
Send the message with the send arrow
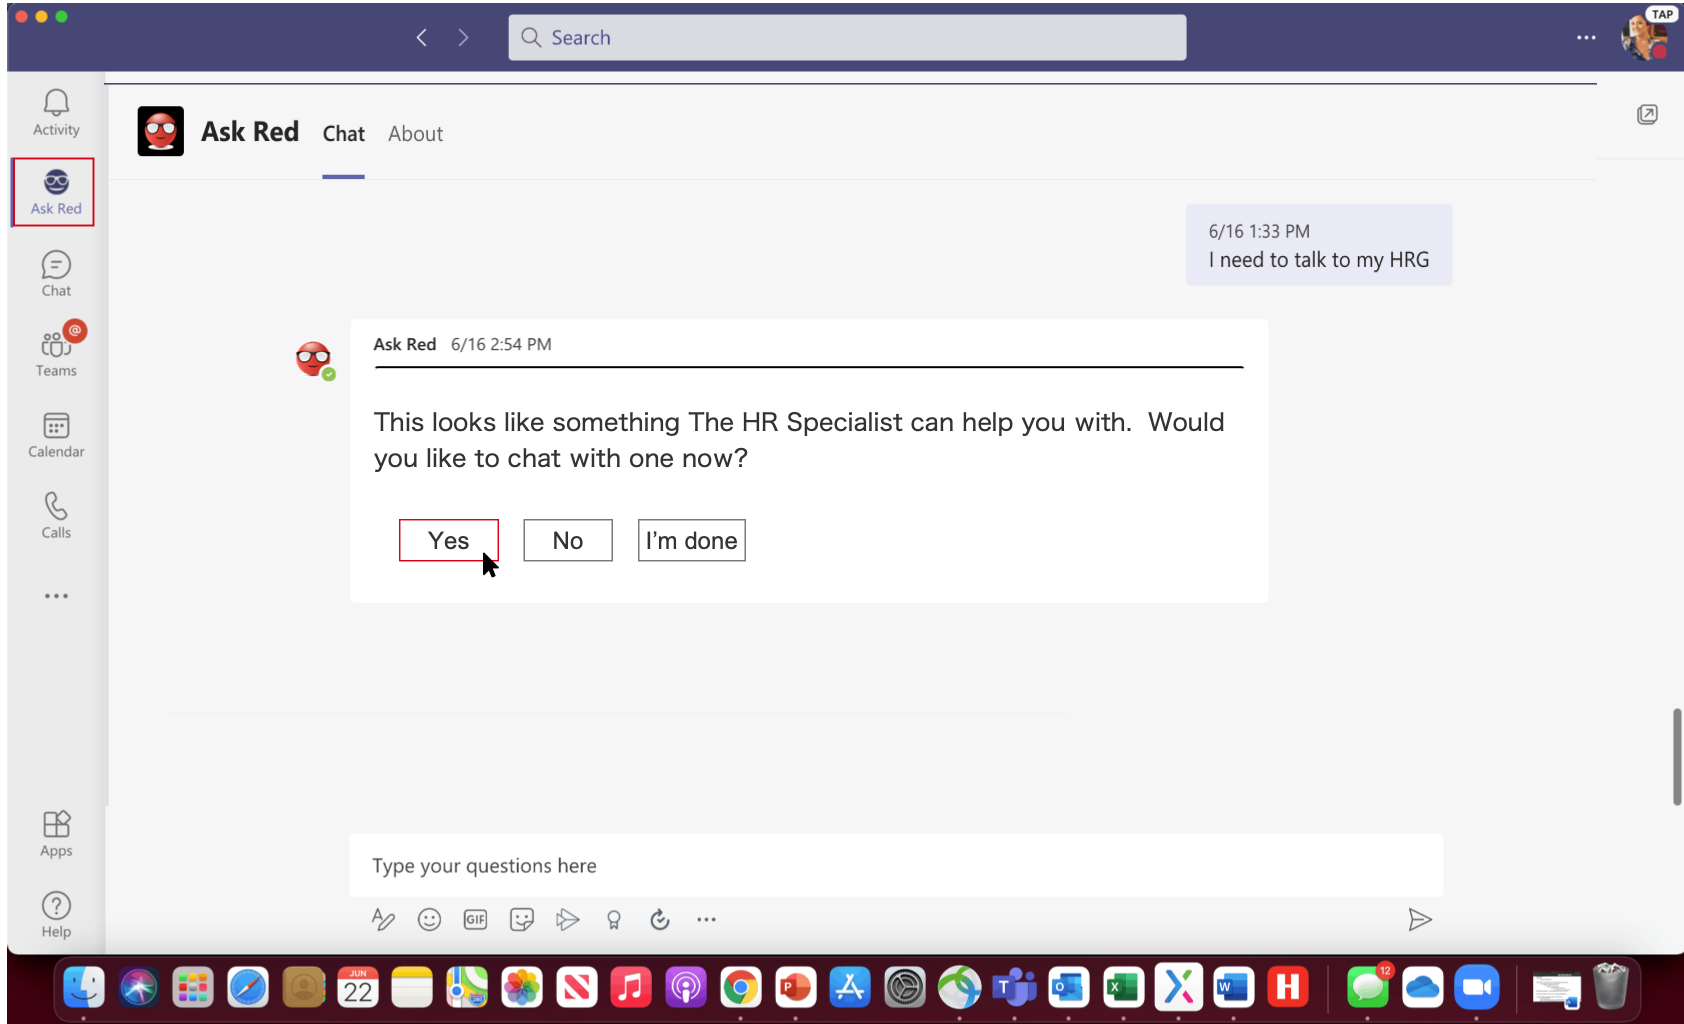(x=1419, y=920)
